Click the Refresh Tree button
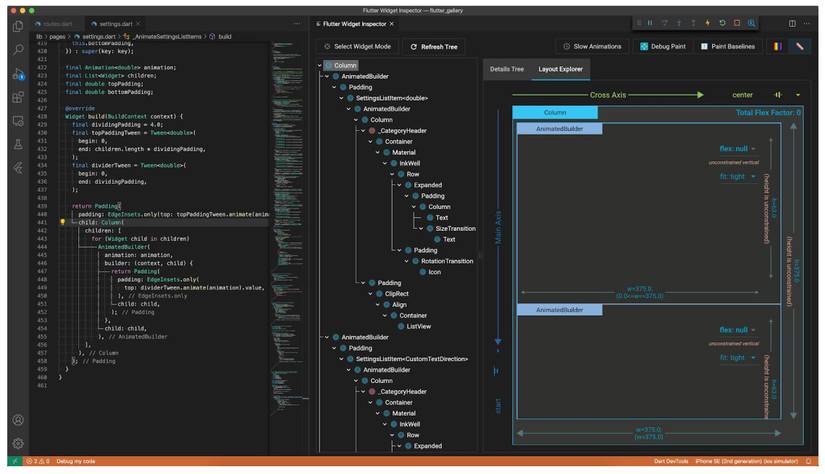 [x=434, y=47]
